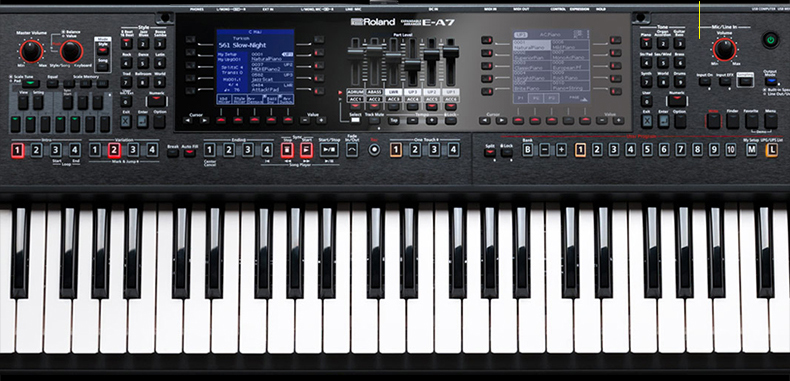
Task: Decrease tempo with the Tempo minus button
Action: 413,120
